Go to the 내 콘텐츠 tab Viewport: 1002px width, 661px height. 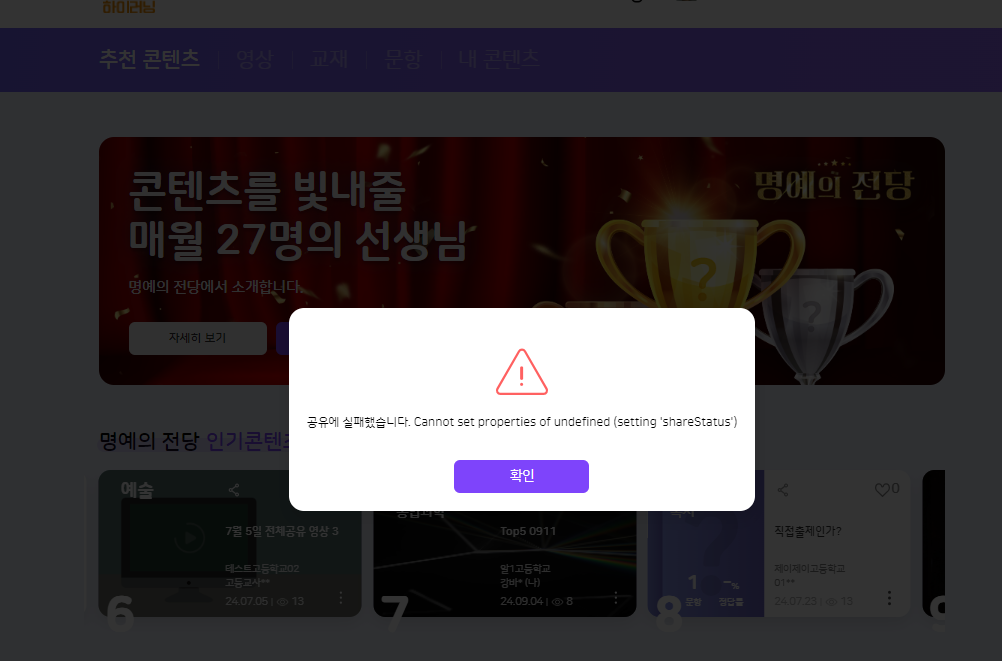(x=498, y=59)
